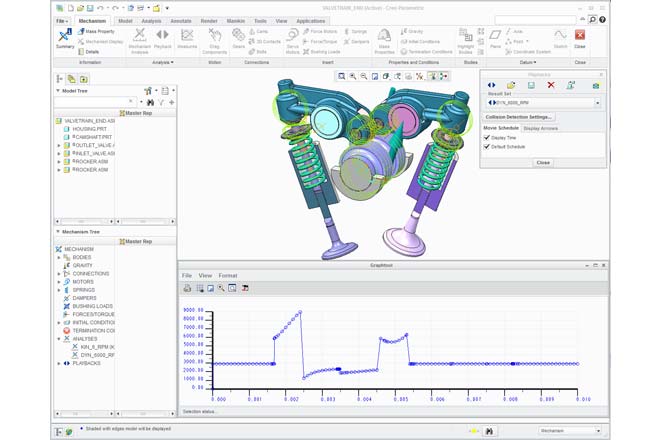Open Mass Properties in ribbon

point(384,41)
